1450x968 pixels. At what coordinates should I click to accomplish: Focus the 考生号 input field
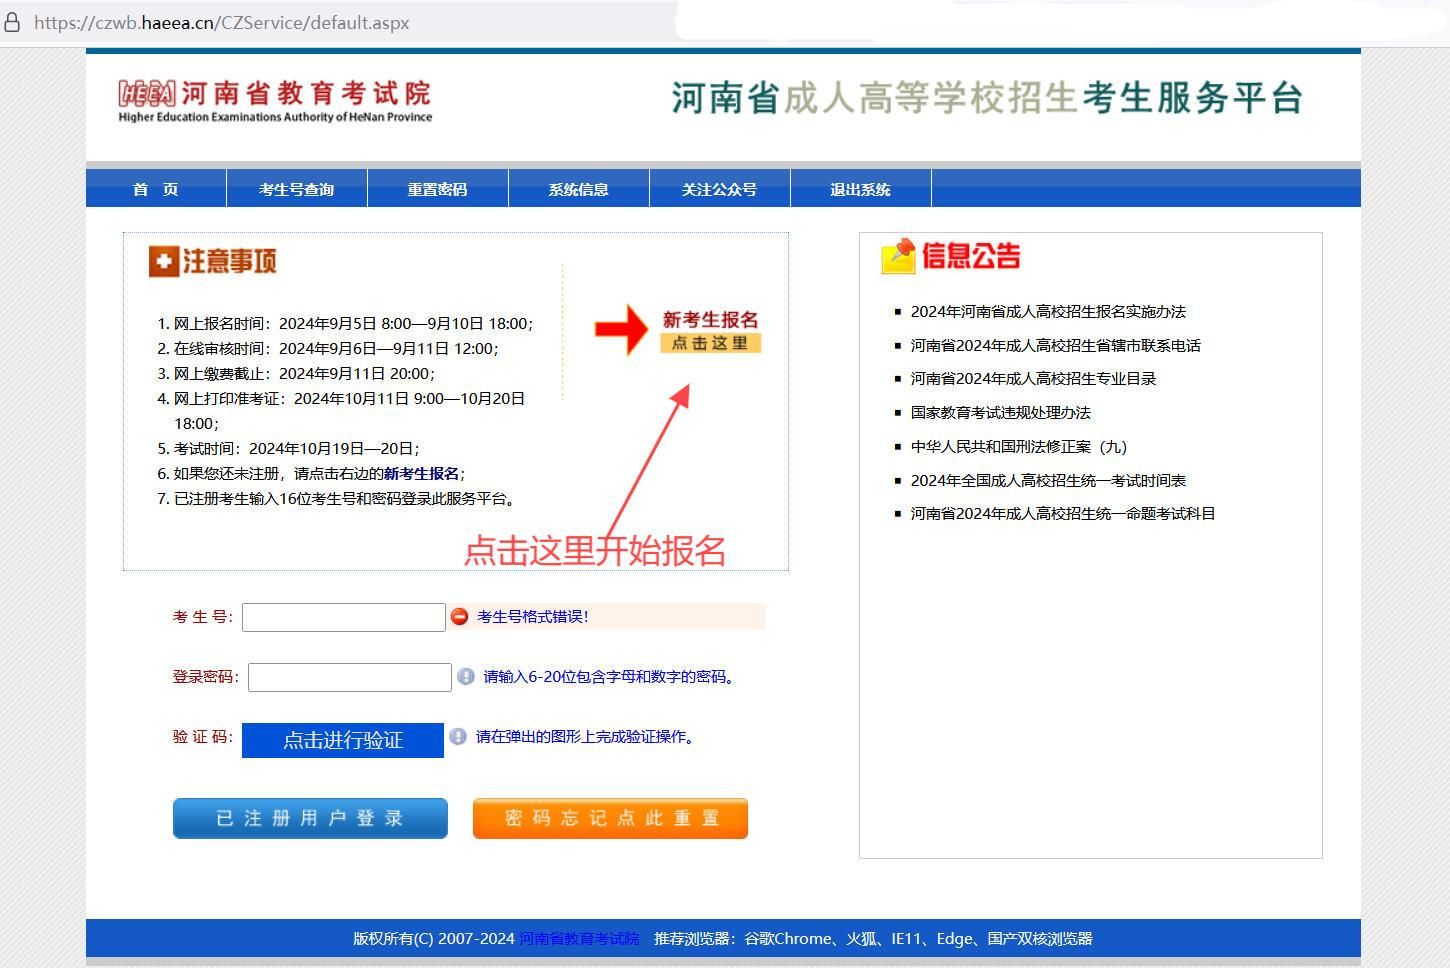point(344,617)
